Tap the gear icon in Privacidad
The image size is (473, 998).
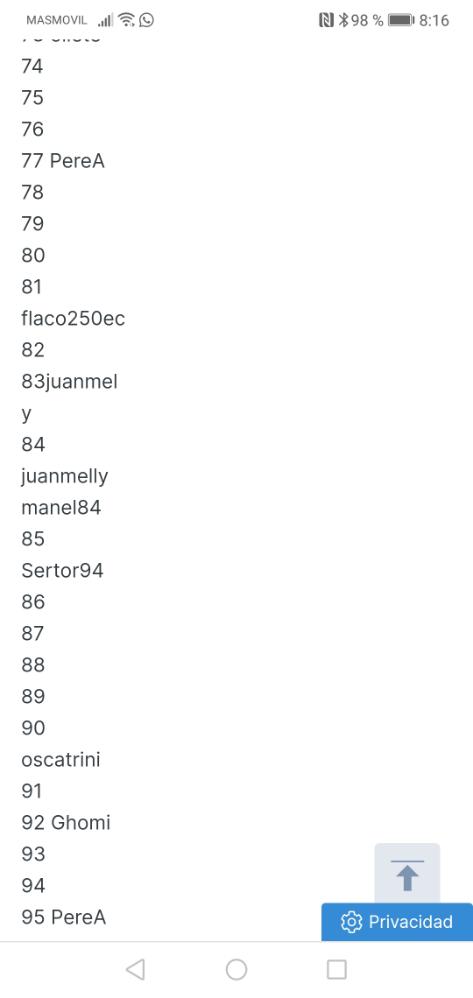tap(351, 922)
